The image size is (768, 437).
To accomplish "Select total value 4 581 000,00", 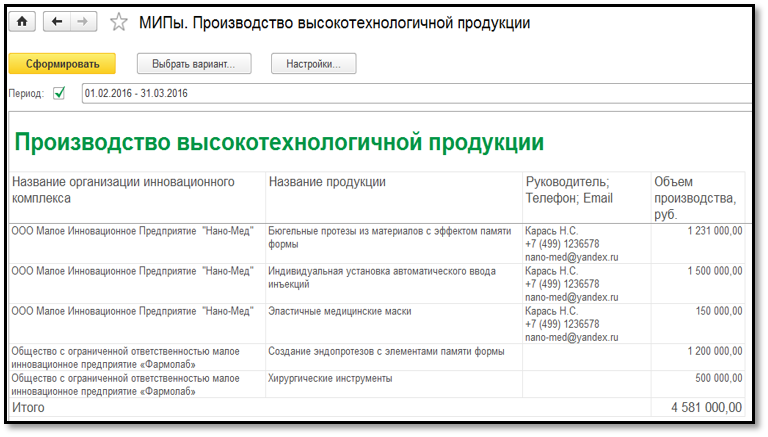I will click(706, 407).
